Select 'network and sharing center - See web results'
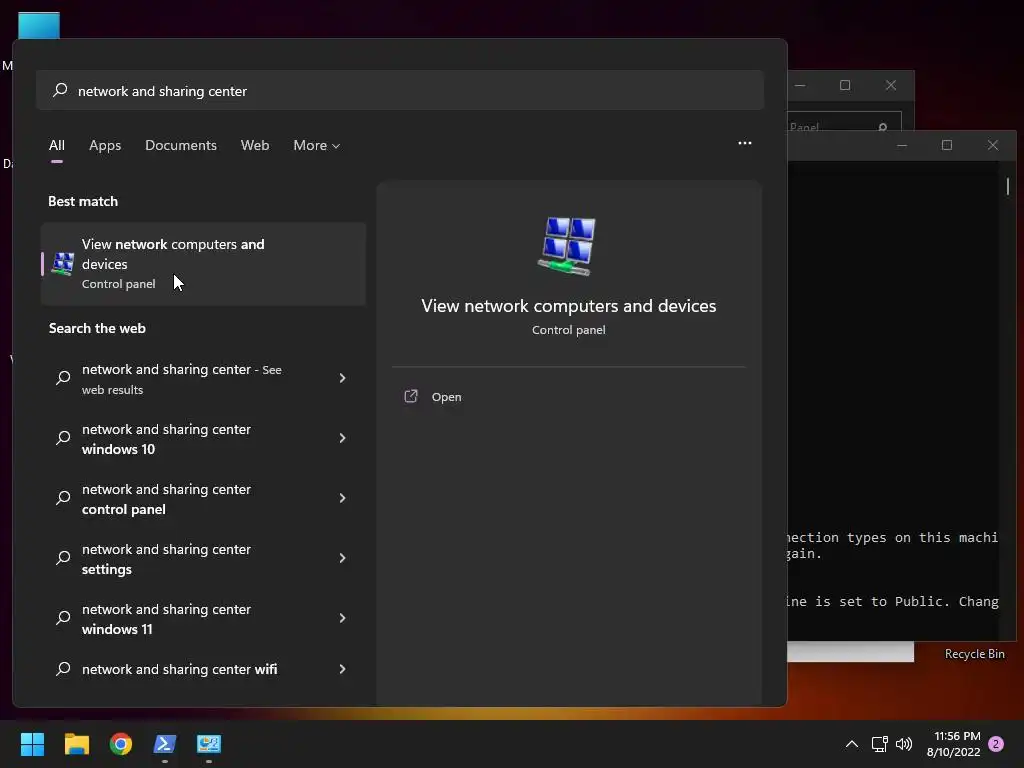1024x768 pixels. (203, 379)
